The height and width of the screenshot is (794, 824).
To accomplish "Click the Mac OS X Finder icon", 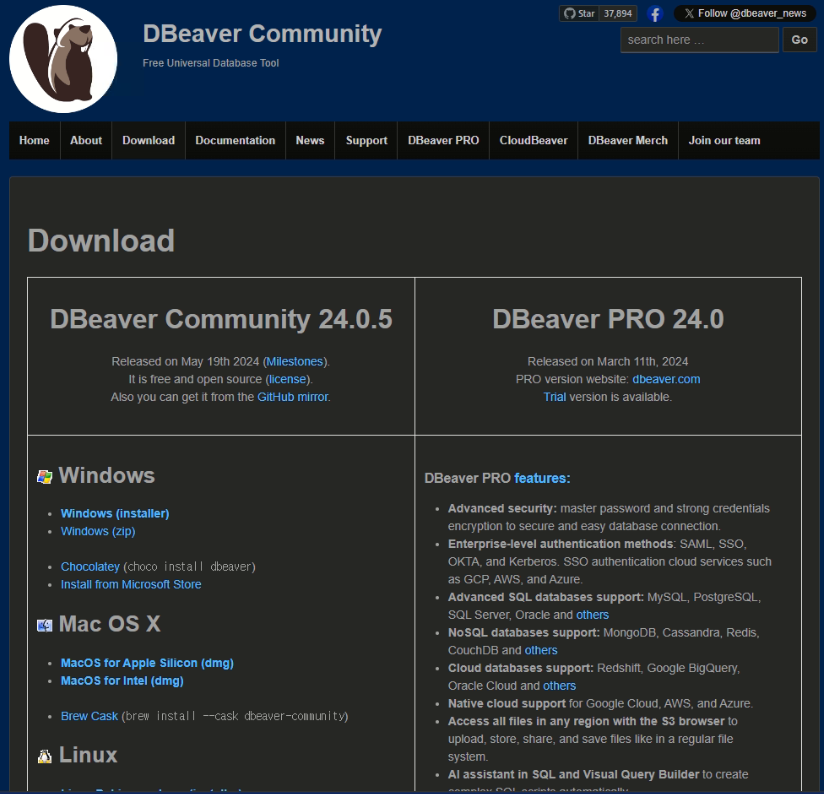I will coord(45,625).
